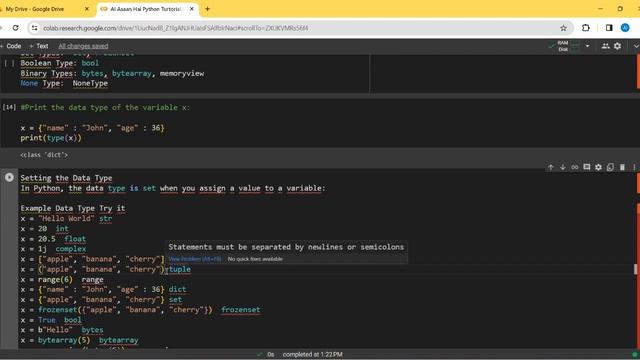Close the My Drive - Google Drive tab
This screenshot has height=360, width=640.
(87, 9)
